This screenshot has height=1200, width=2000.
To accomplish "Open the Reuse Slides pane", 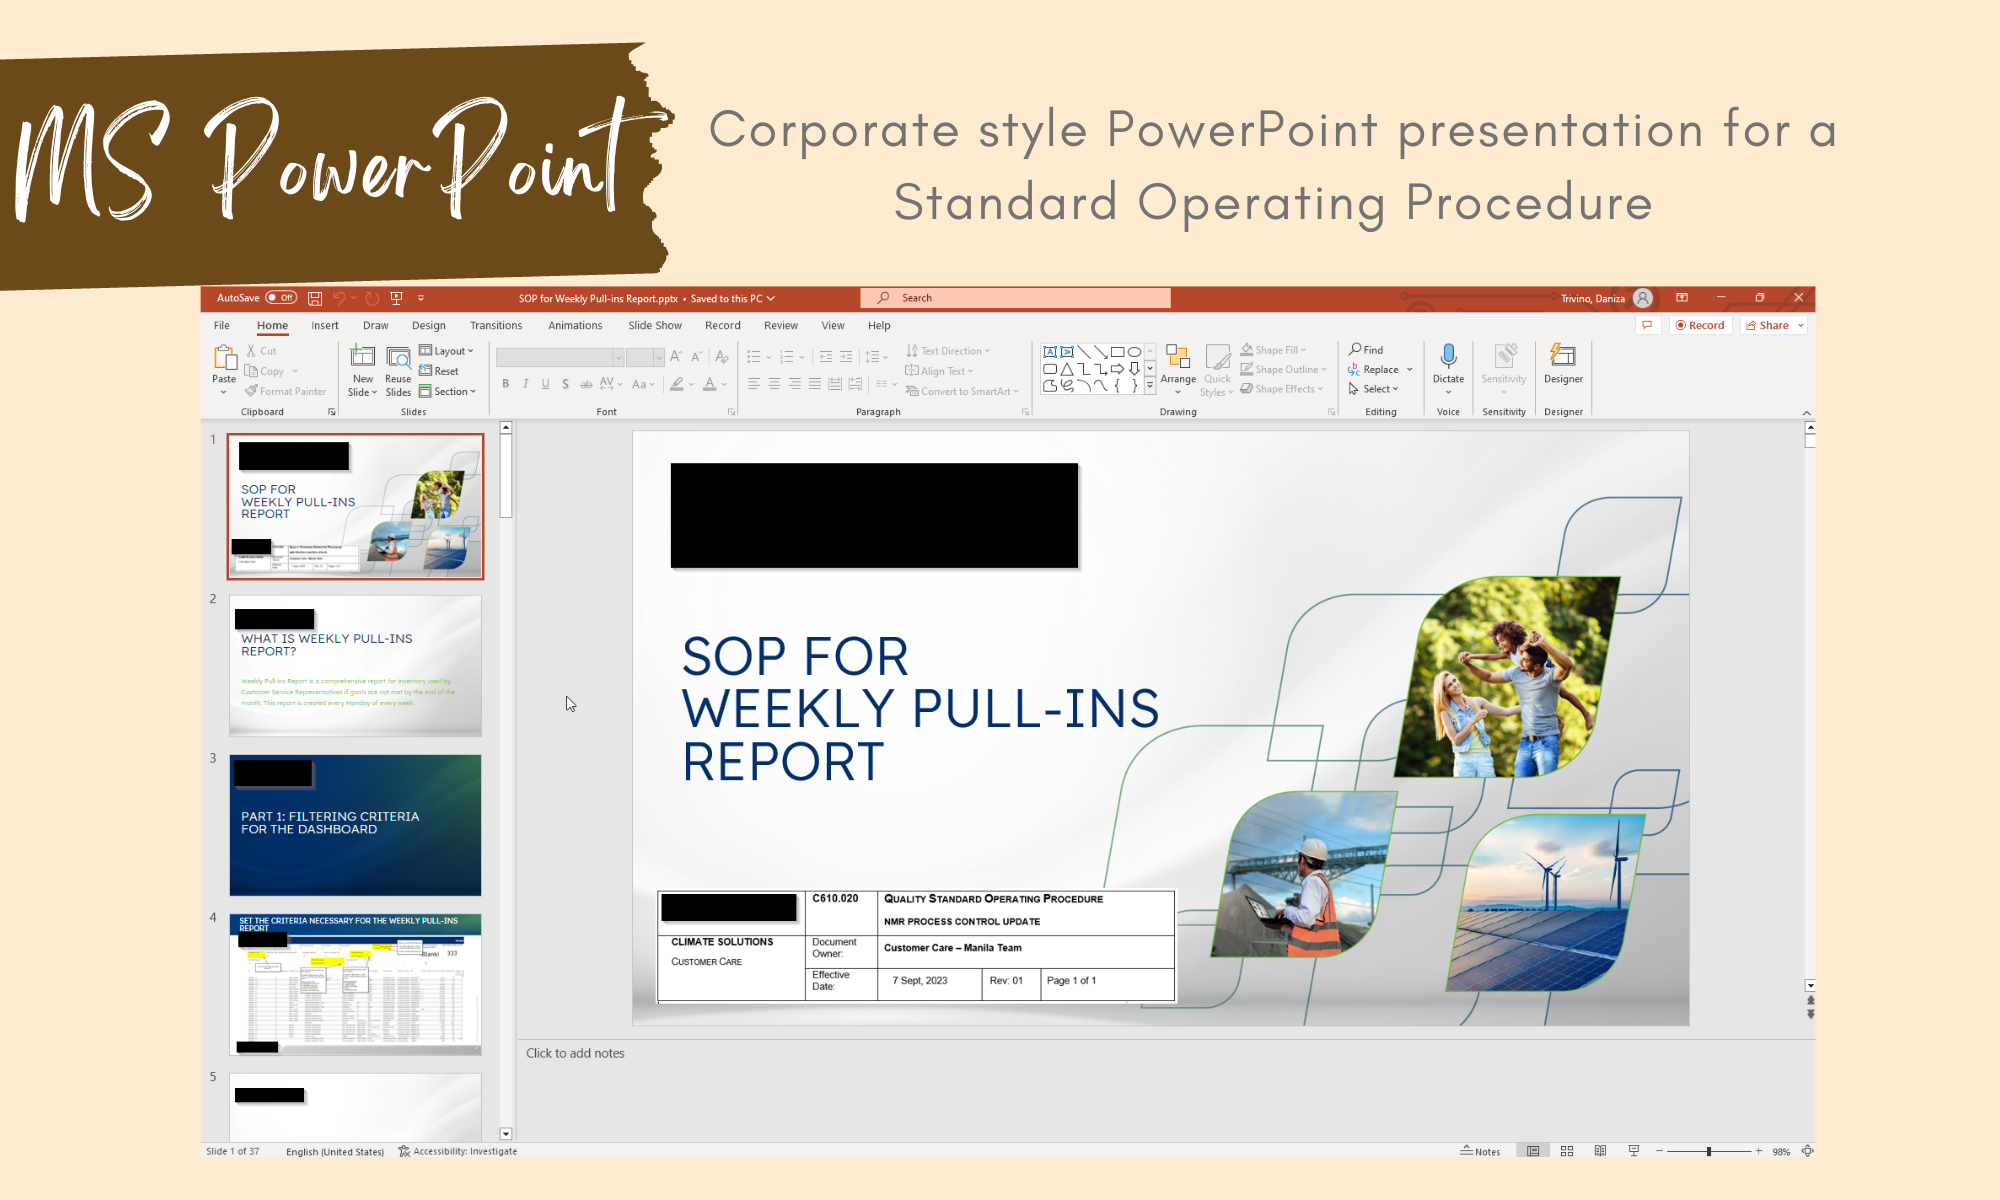I will [x=398, y=358].
